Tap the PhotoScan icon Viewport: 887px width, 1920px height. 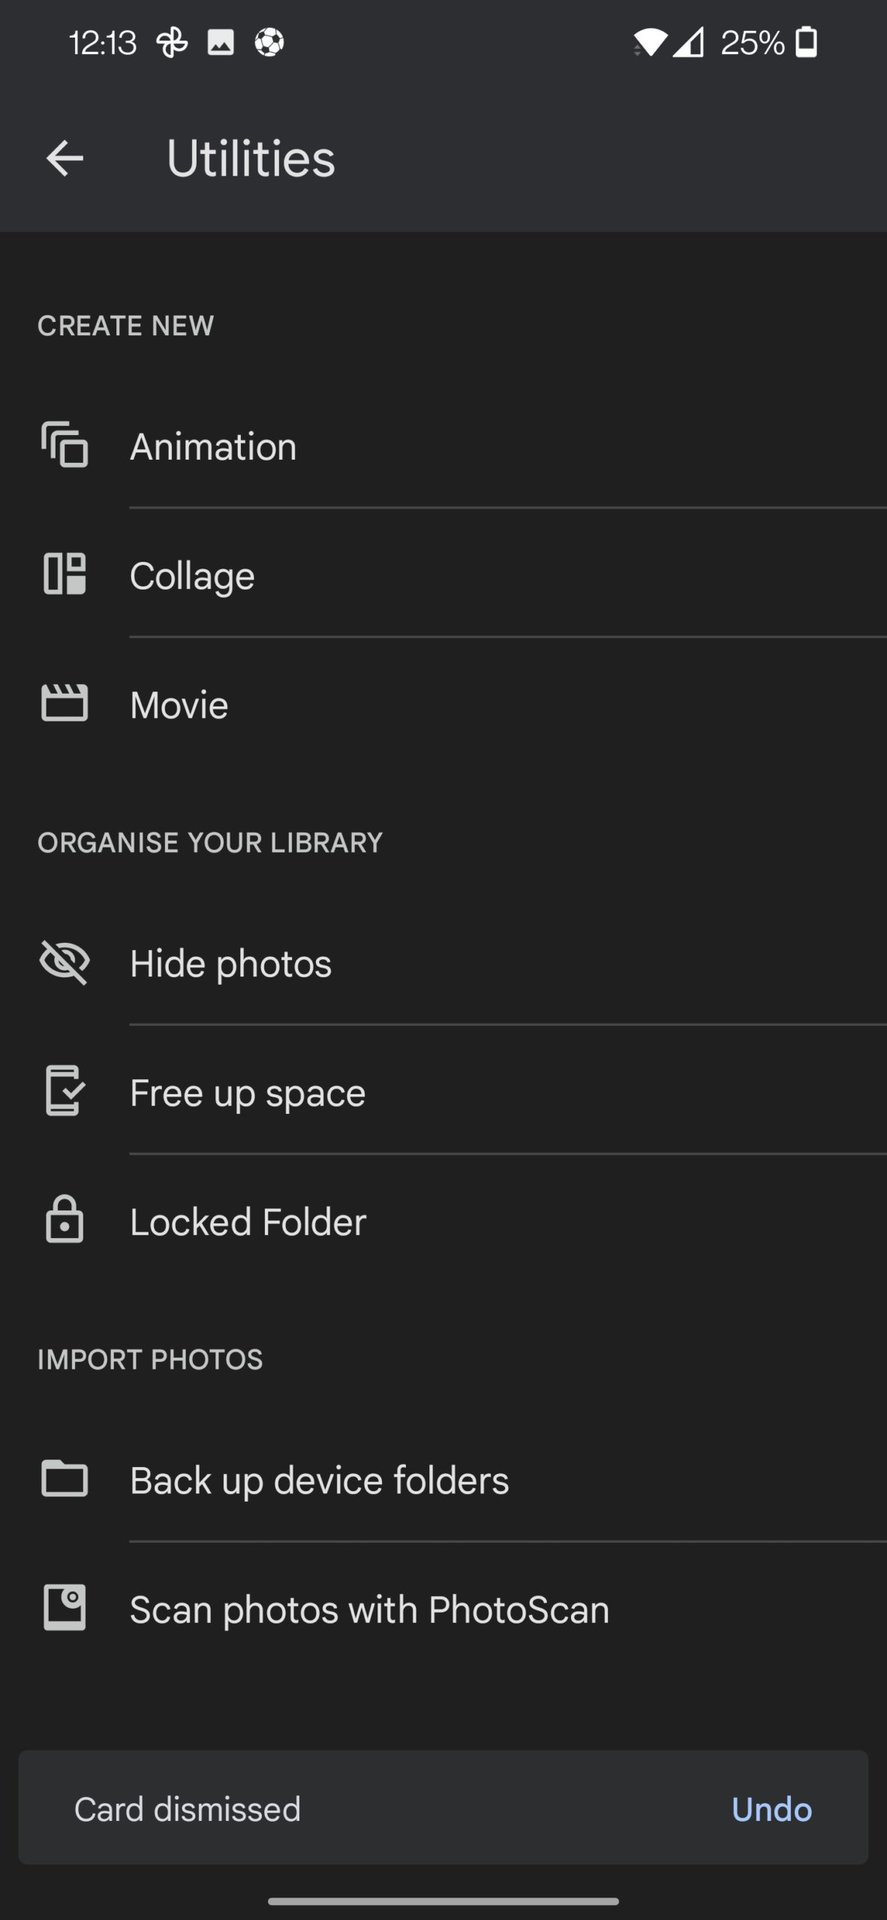pos(64,1608)
